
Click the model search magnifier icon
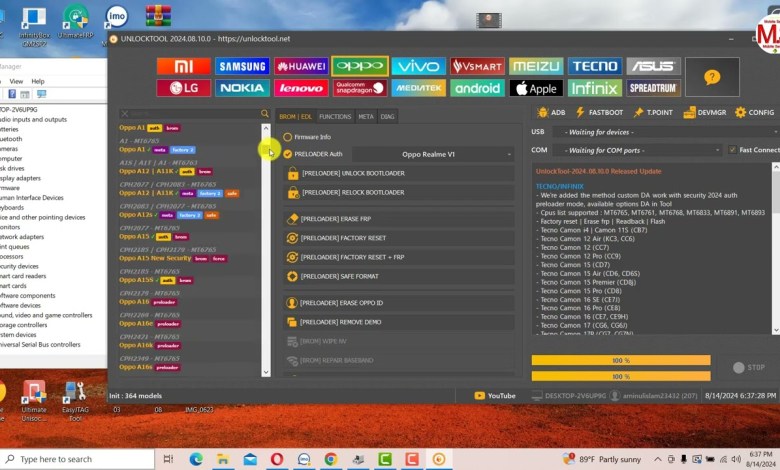pyautogui.click(x=265, y=114)
